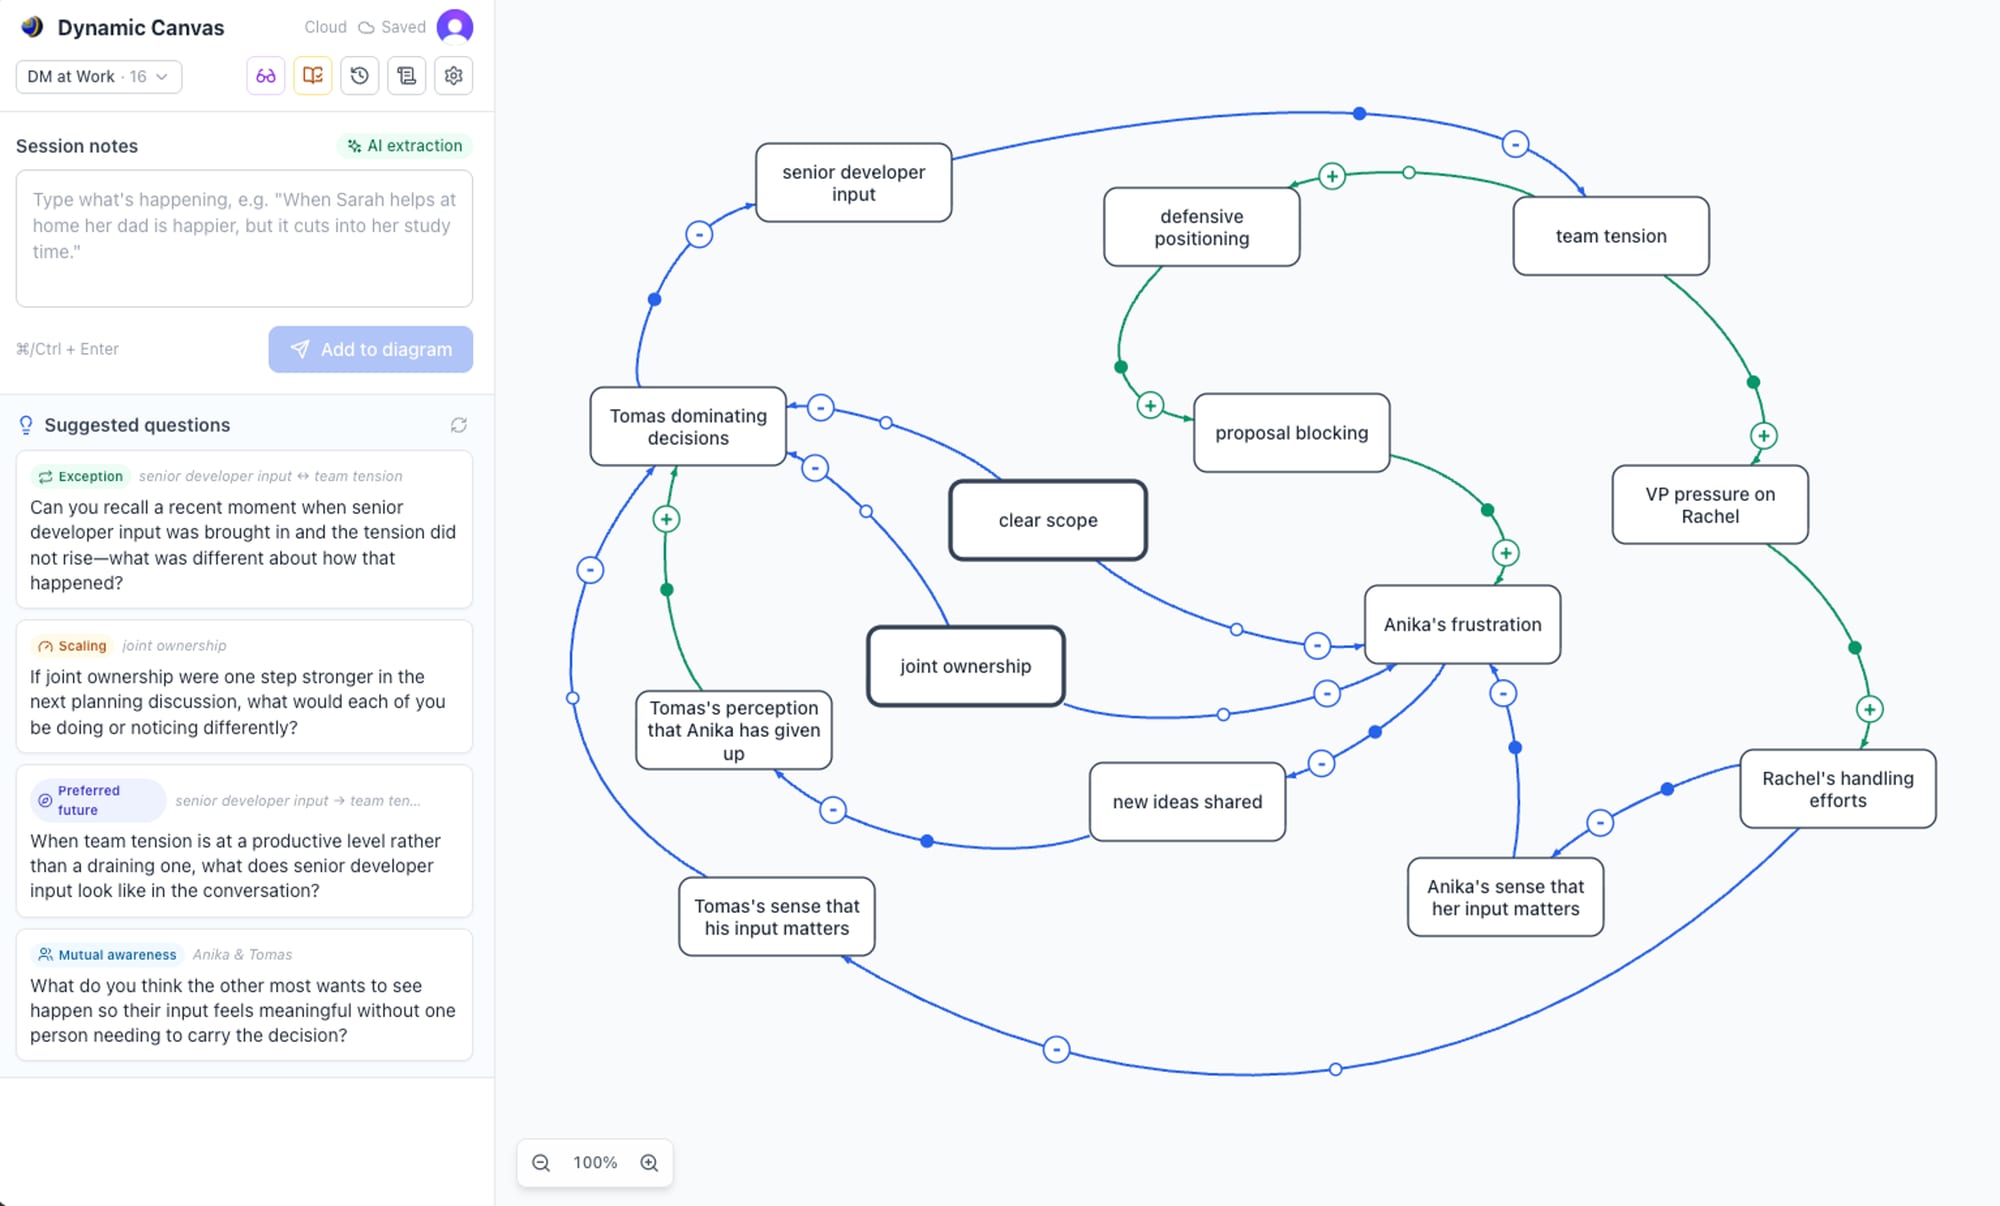Click the lightbulb icon beside Suggested questions
The image size is (2000, 1206).
(26, 425)
